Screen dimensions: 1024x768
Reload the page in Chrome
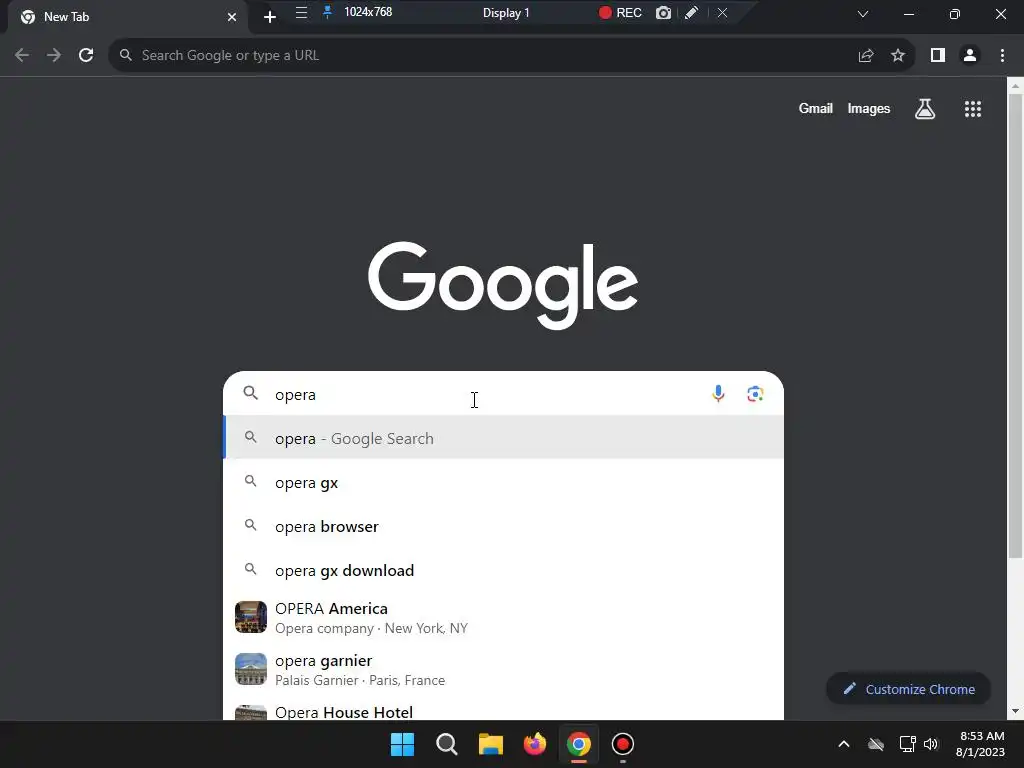[86, 56]
